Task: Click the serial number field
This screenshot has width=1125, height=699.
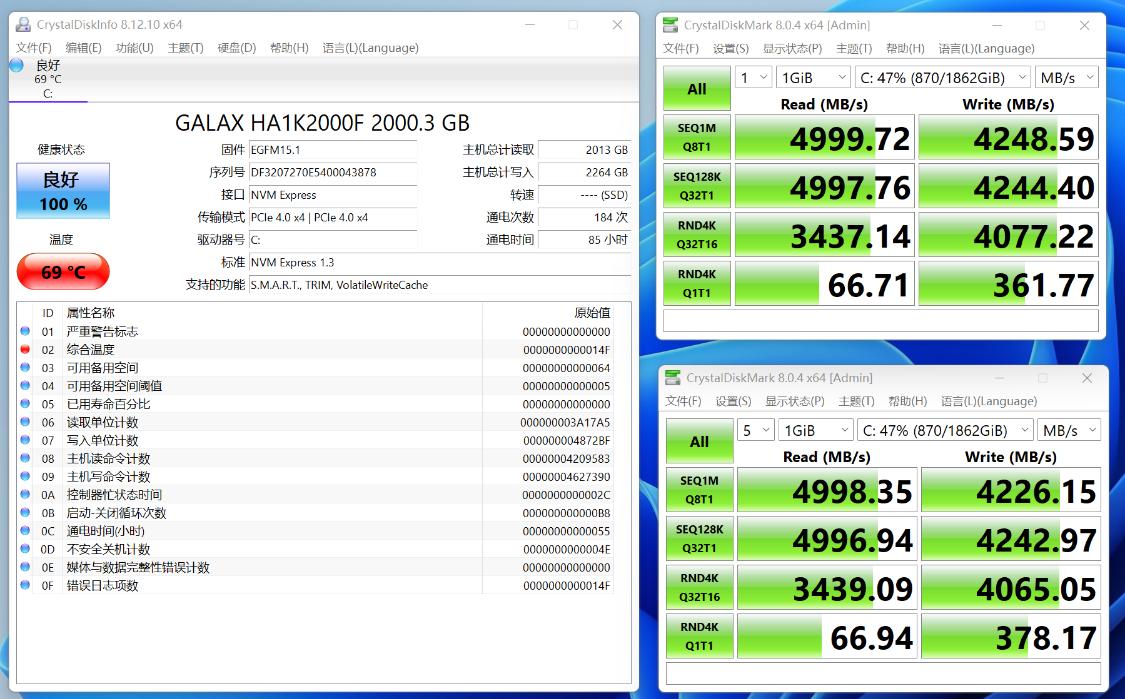Action: click(x=332, y=173)
